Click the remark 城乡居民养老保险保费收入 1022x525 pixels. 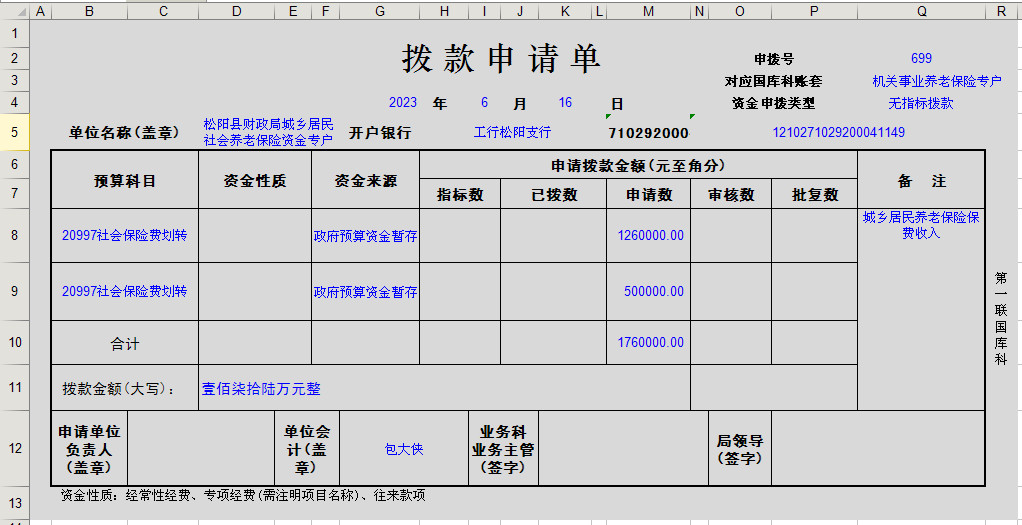coord(921,226)
